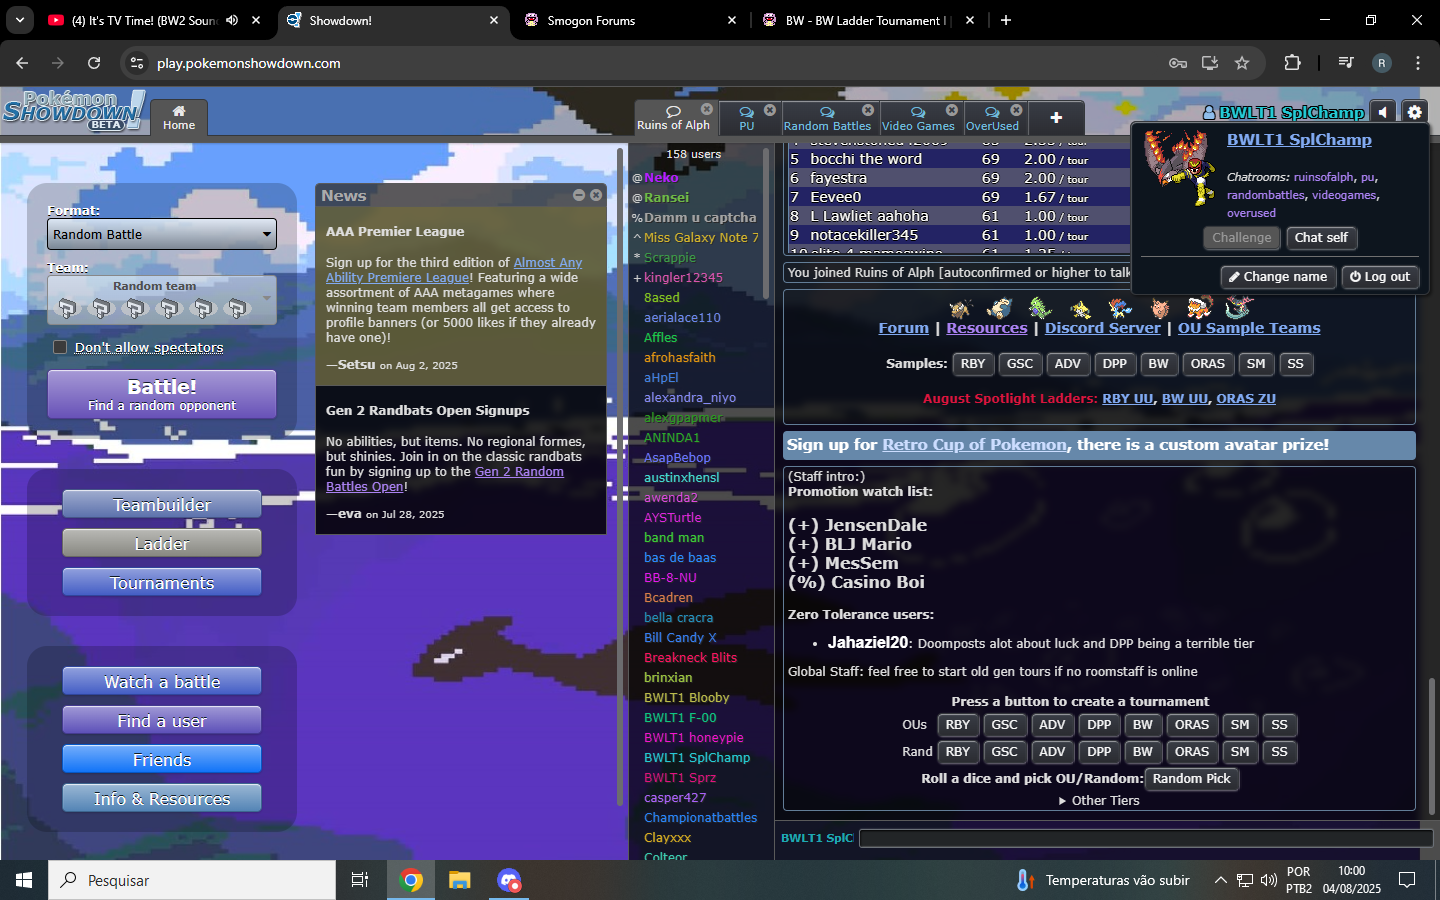Mute sound via speaker icon
Image resolution: width=1440 pixels, height=900 pixels.
(1383, 112)
